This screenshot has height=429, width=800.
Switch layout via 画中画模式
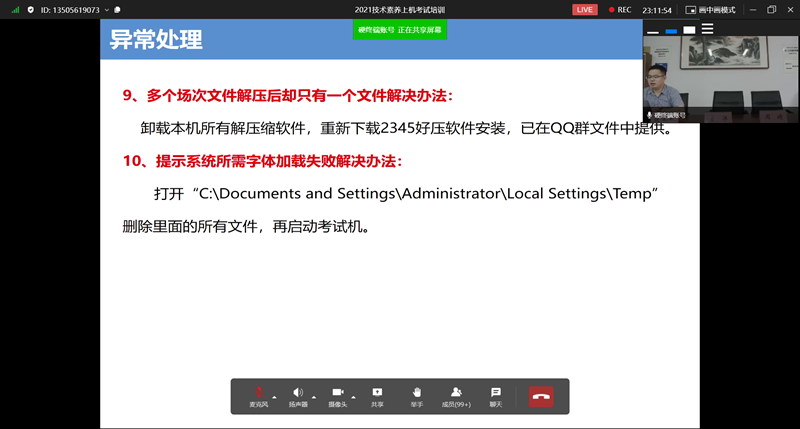pos(710,9)
